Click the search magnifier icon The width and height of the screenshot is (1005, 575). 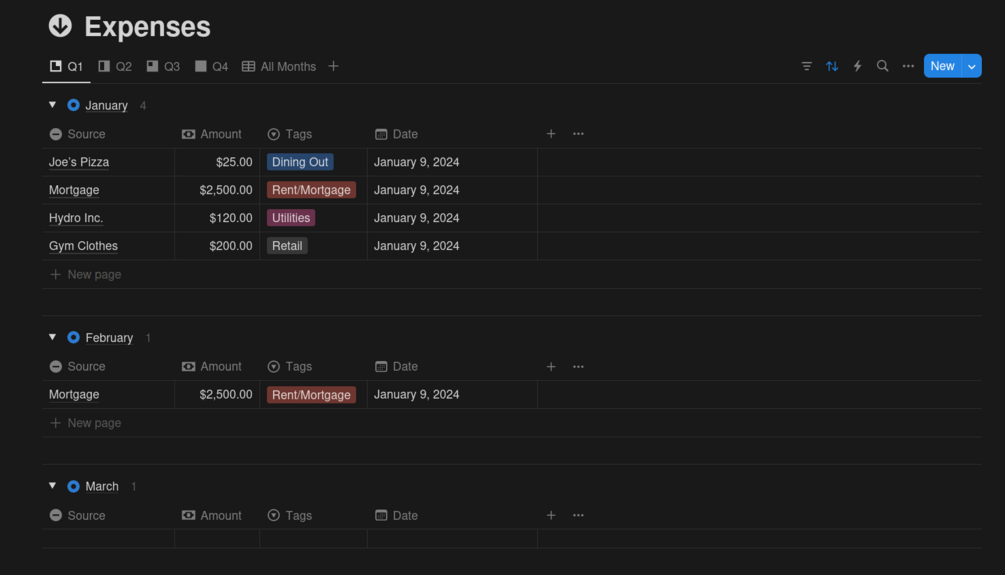pyautogui.click(x=883, y=66)
